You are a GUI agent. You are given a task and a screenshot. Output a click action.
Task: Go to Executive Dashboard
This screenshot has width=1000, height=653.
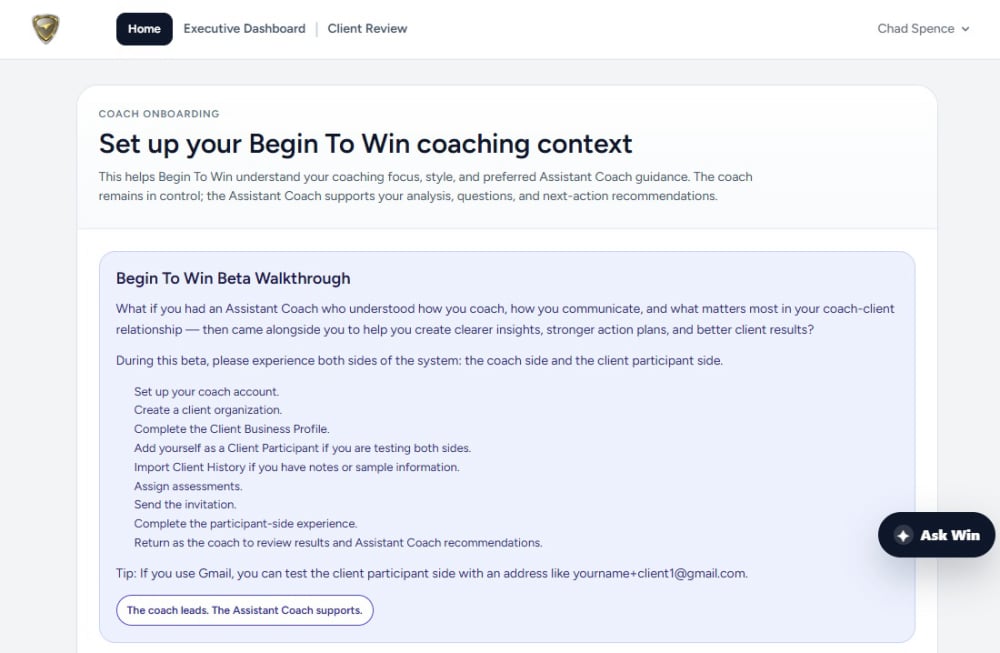tap(244, 29)
